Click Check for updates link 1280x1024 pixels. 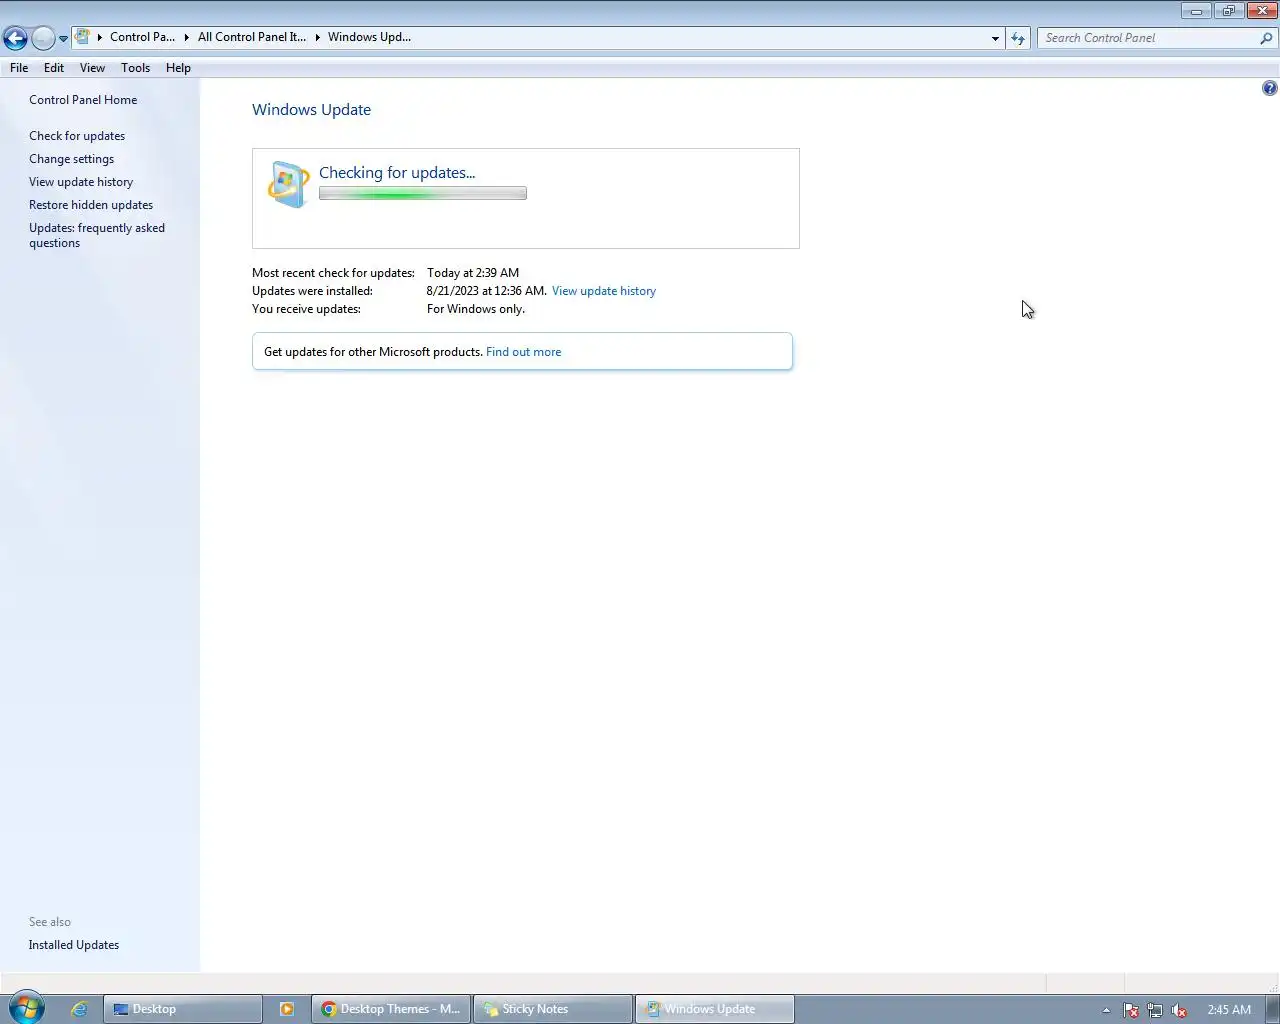pos(77,136)
